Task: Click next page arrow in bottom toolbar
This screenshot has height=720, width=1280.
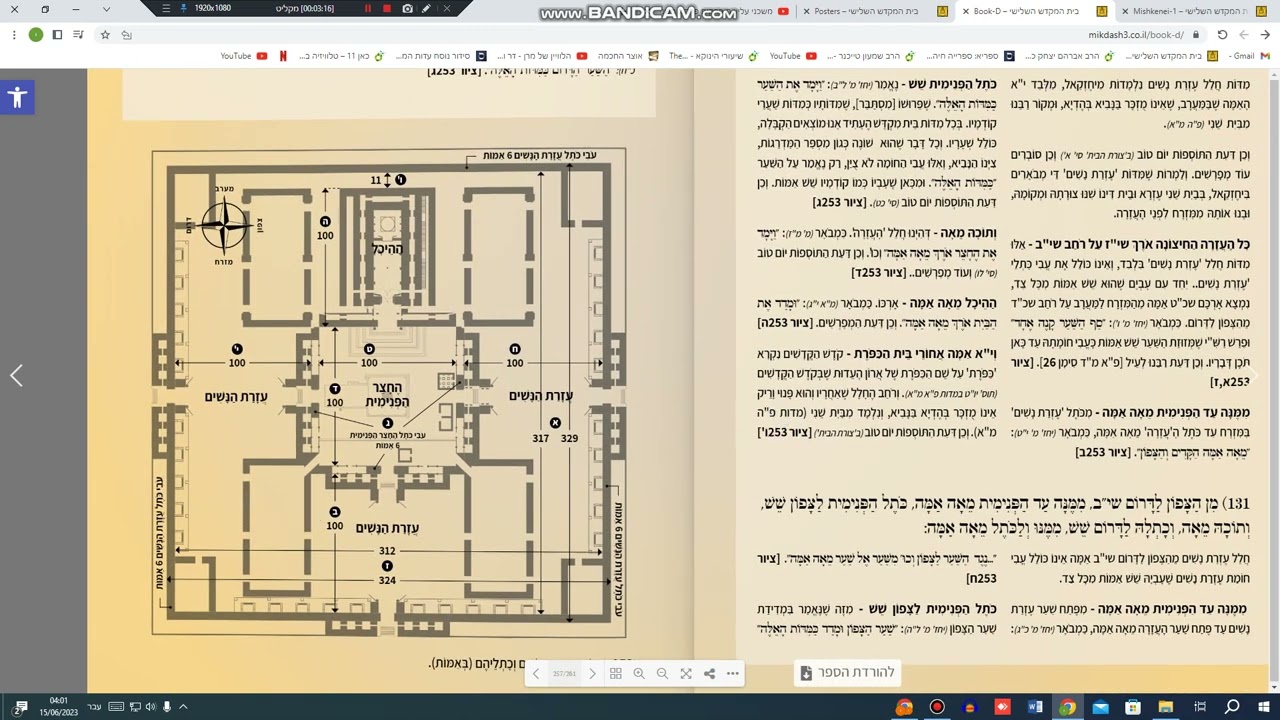Action: pos(592,674)
